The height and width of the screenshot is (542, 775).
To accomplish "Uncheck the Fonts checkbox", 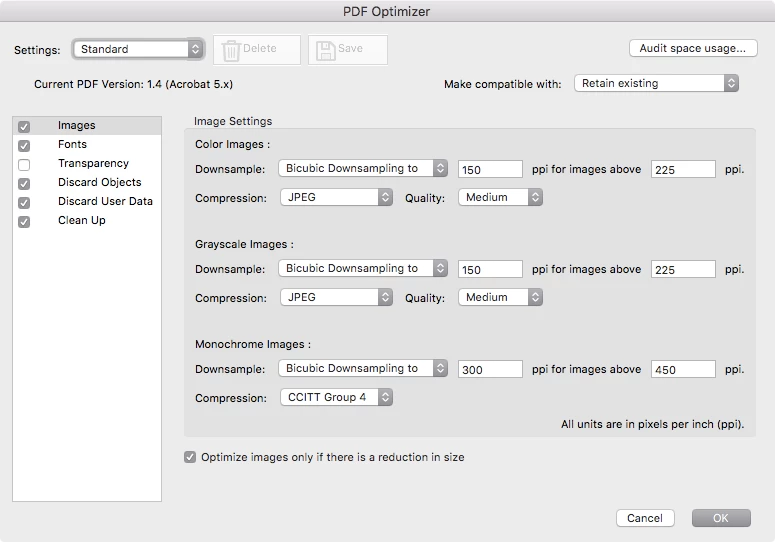I will point(24,146).
